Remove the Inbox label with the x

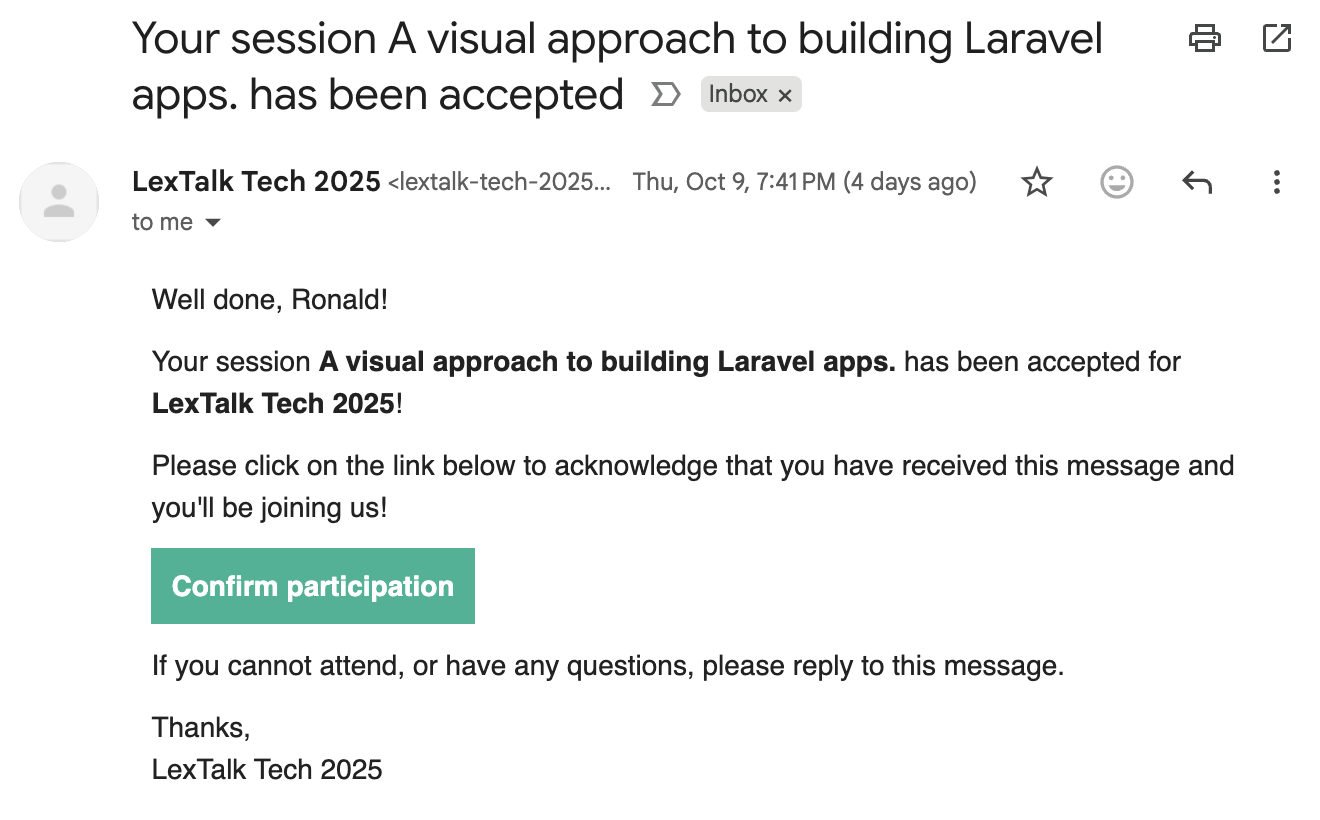click(785, 96)
